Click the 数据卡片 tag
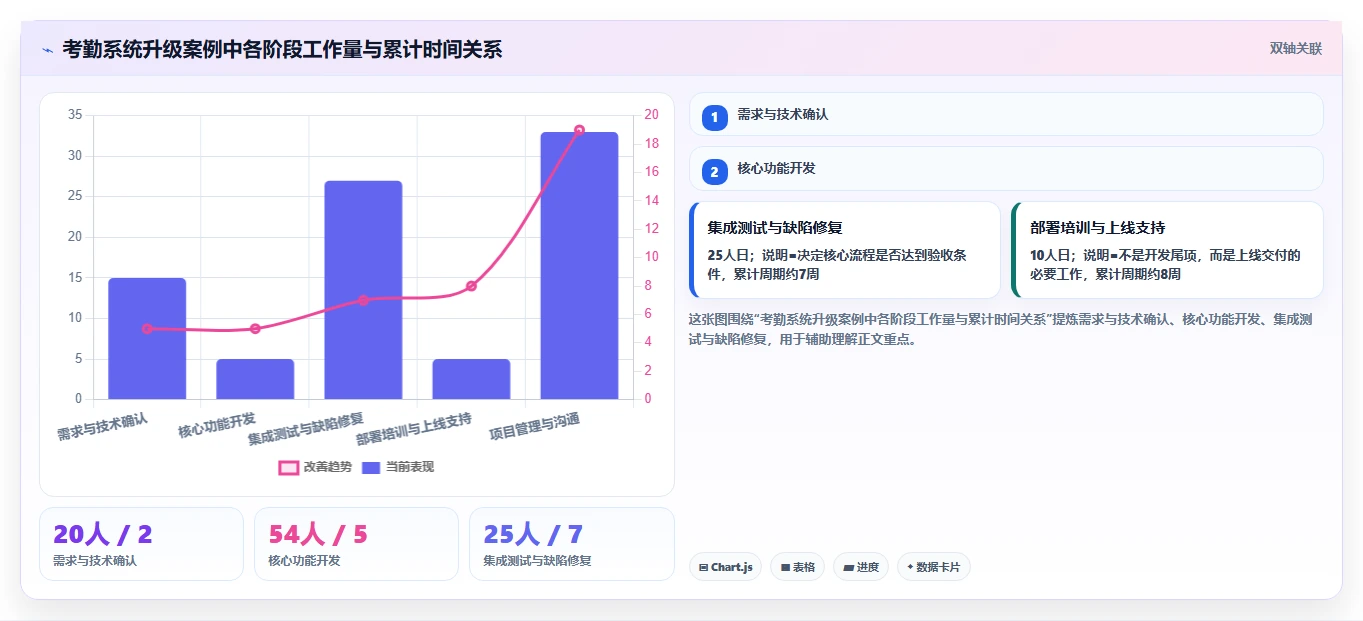This screenshot has height=621, width=1363. (933, 567)
